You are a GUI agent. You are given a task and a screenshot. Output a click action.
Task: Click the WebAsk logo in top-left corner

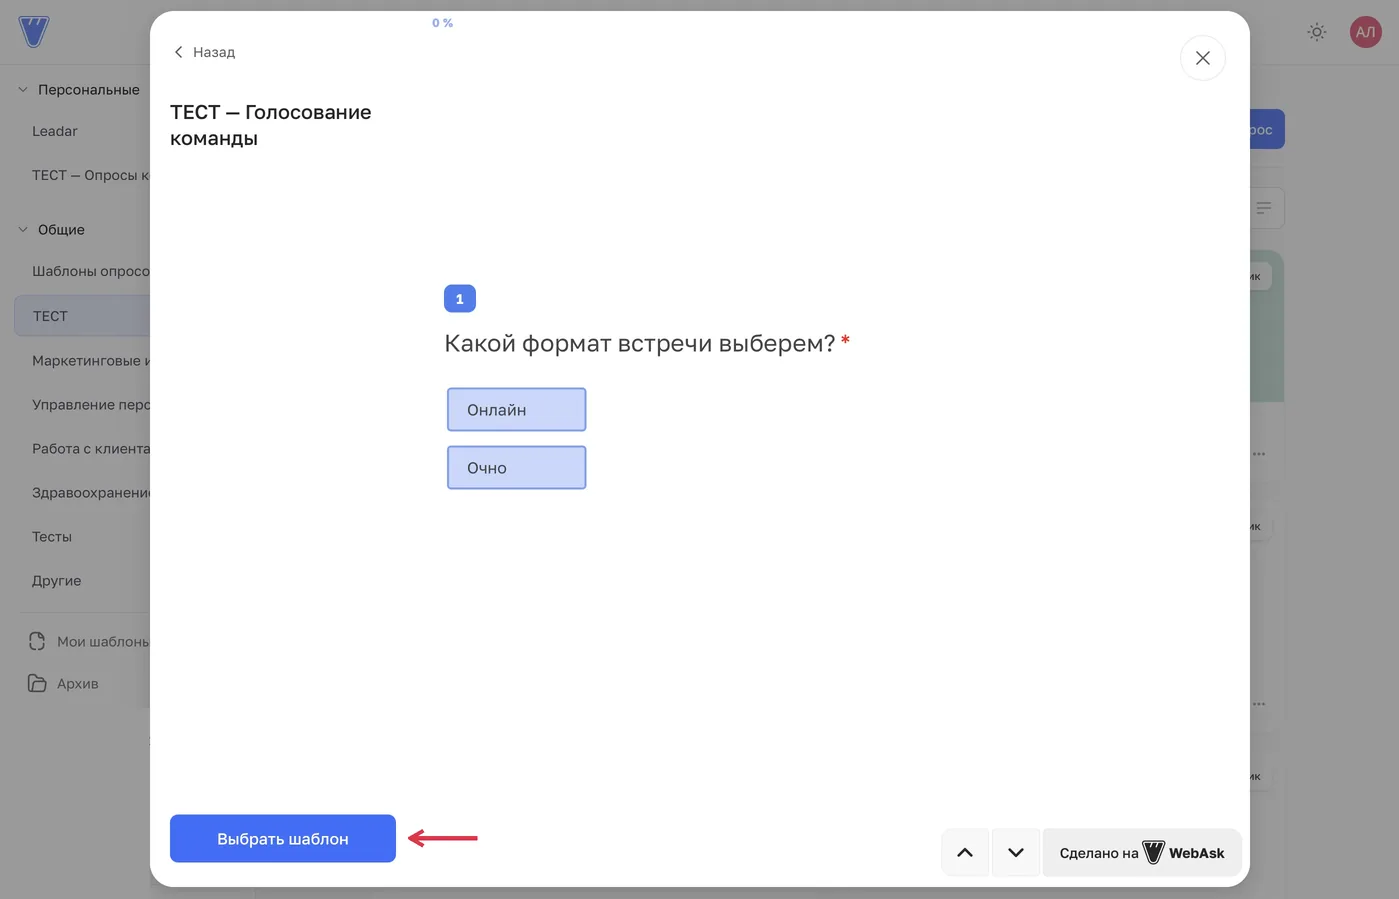point(34,32)
